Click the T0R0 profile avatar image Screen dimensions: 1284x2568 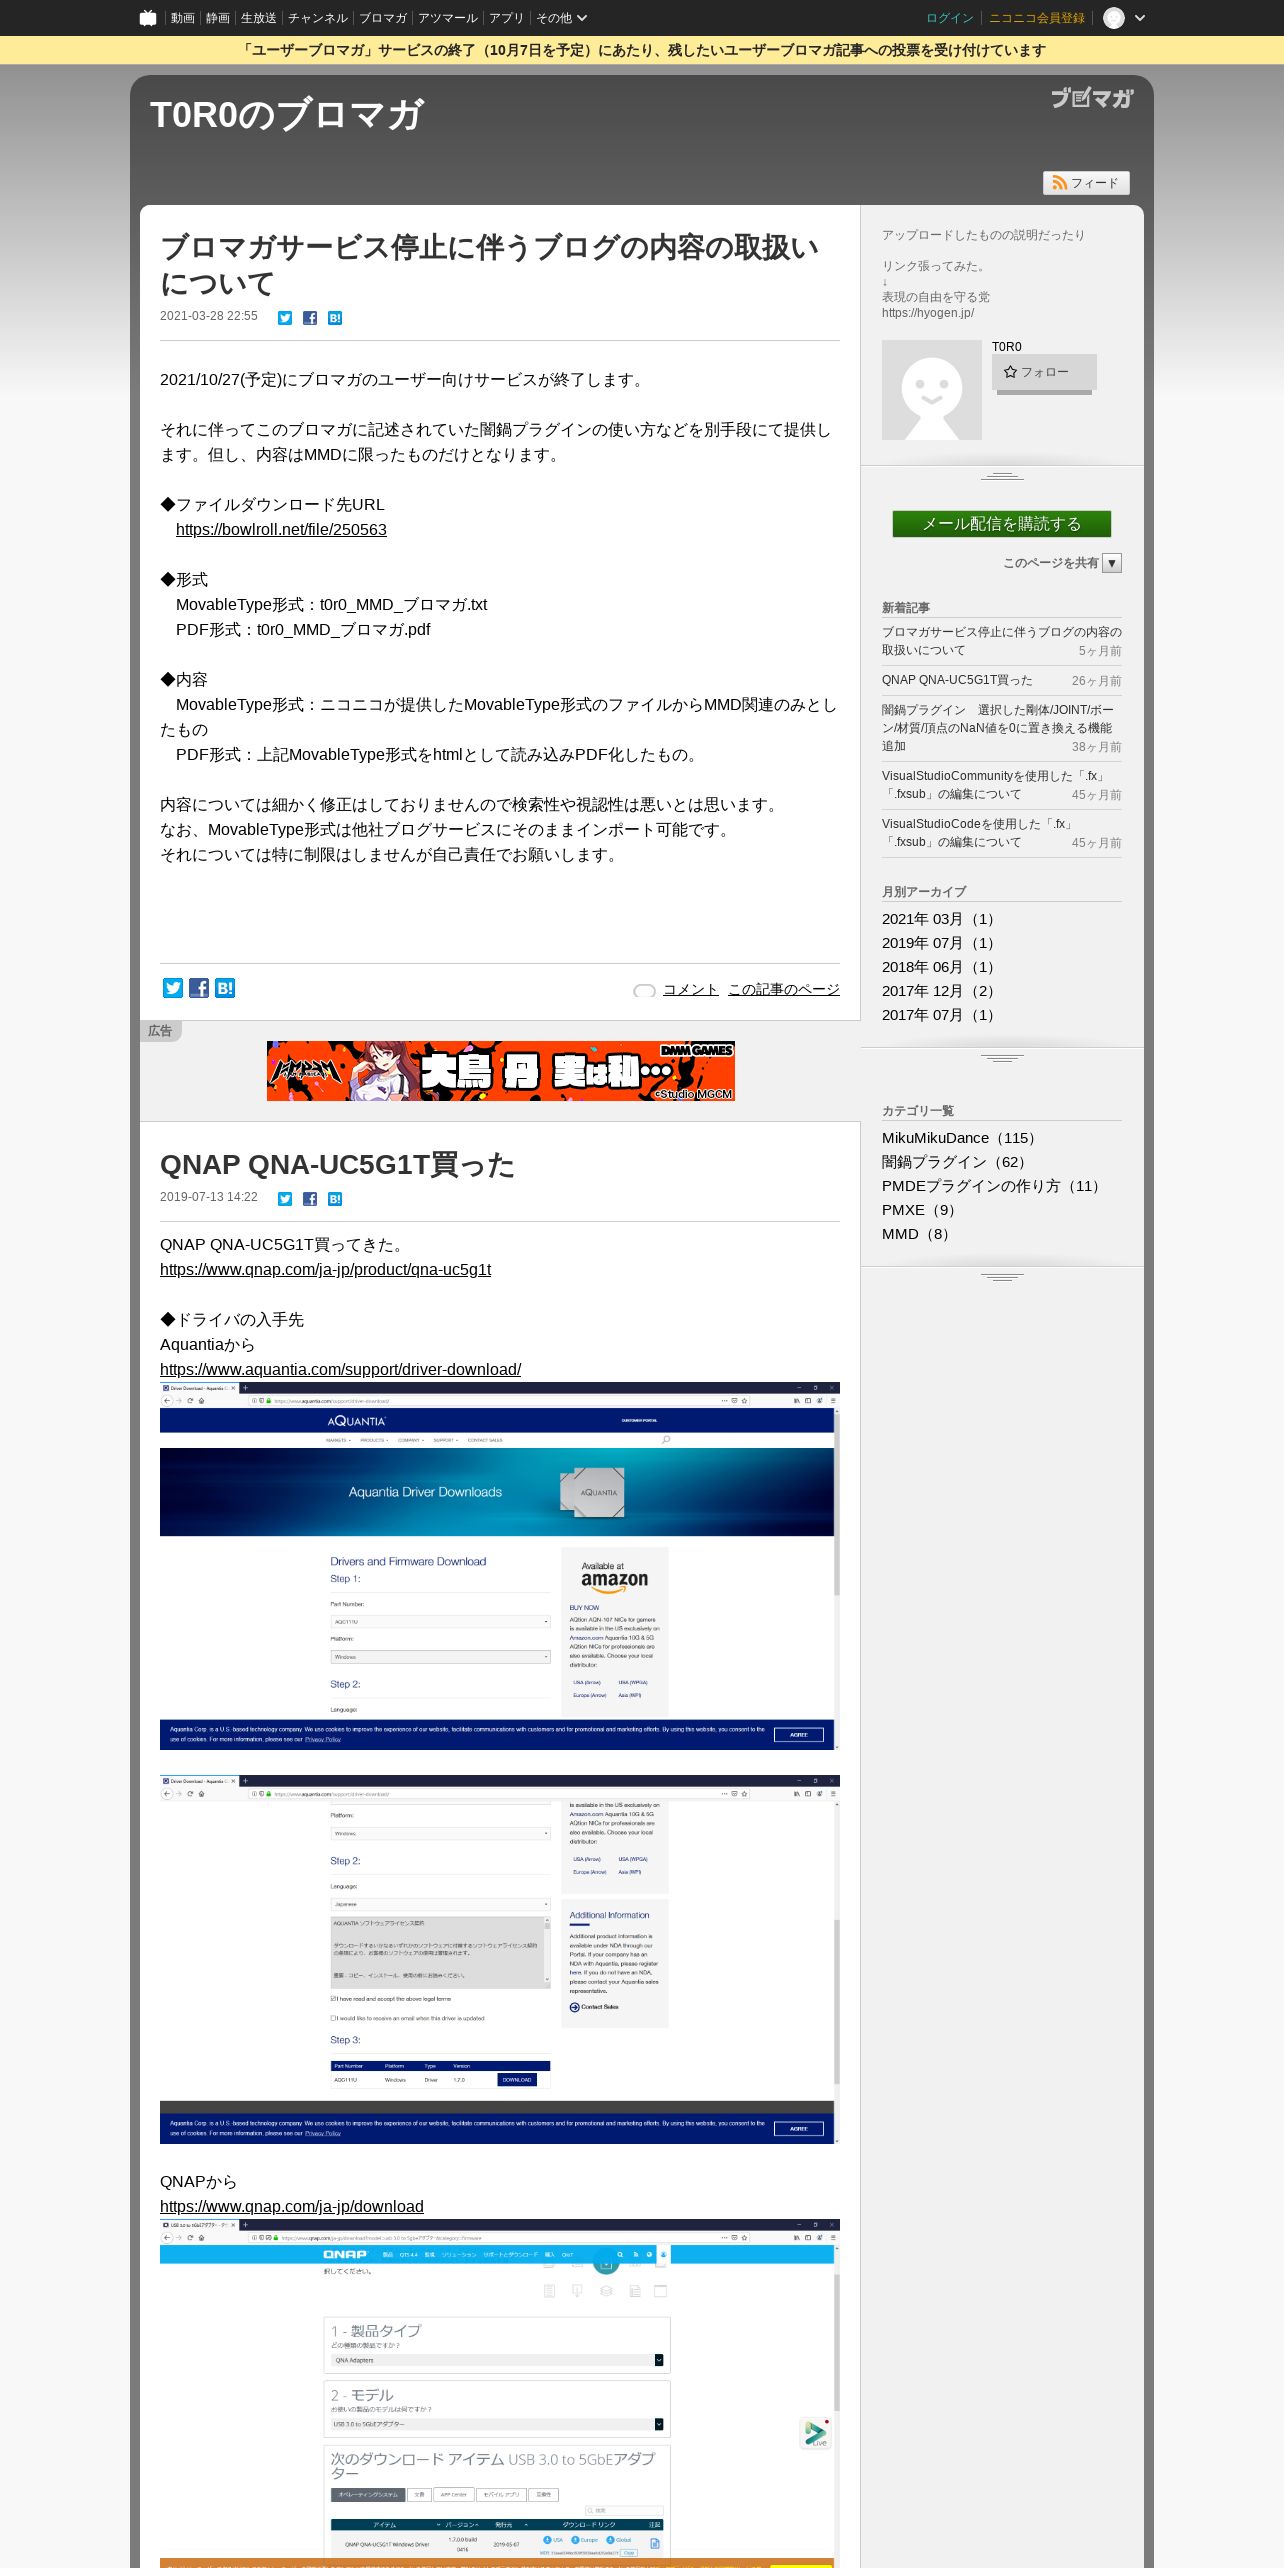932,390
